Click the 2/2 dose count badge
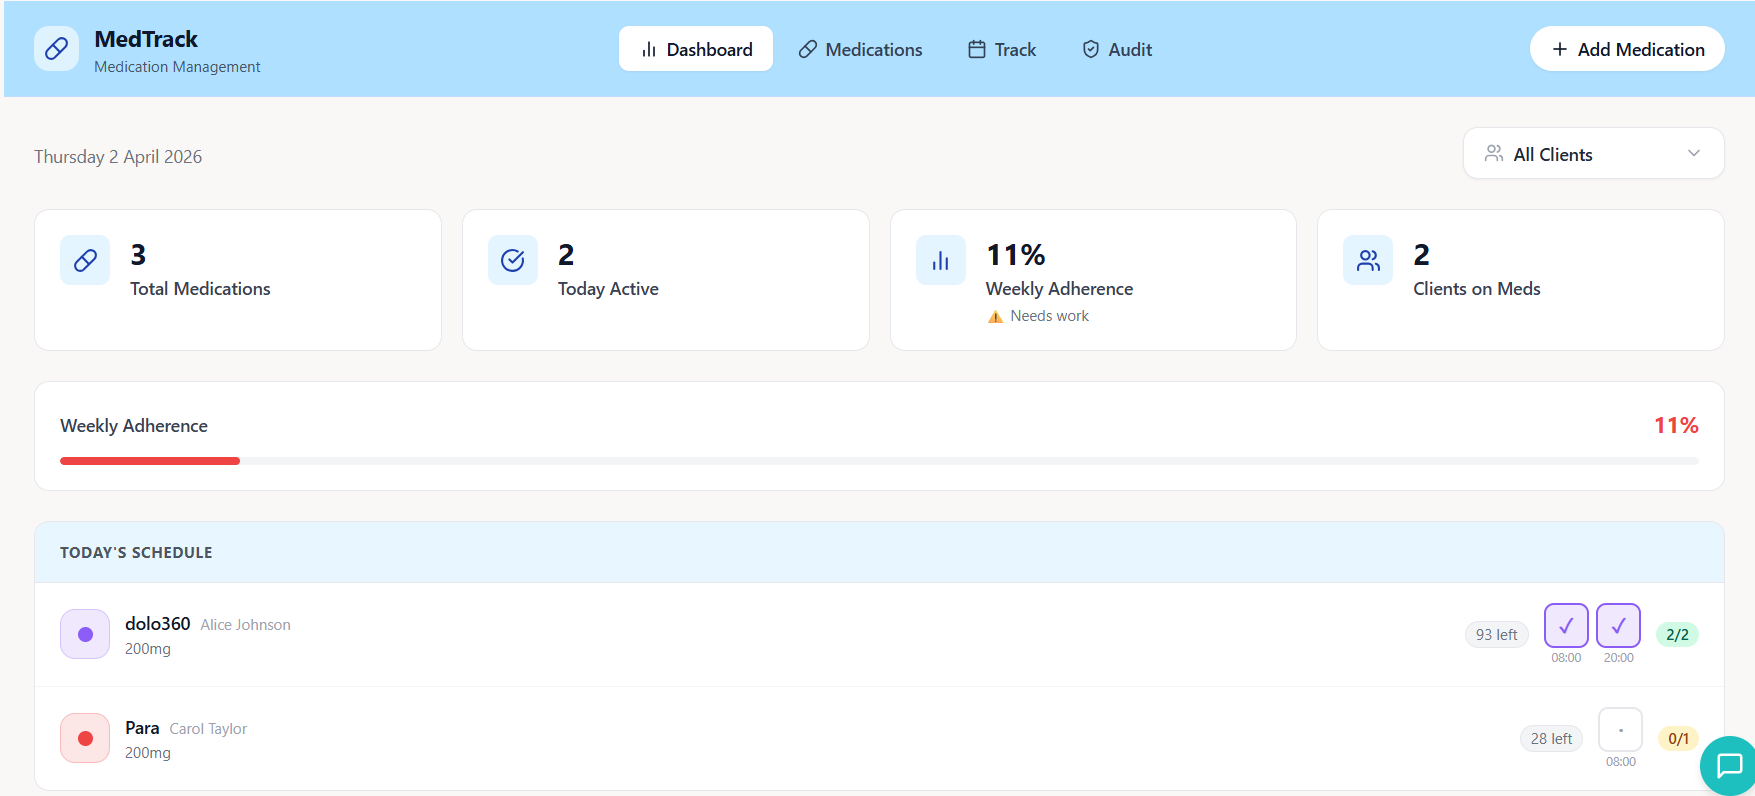Viewport: 1755px width, 796px height. point(1677,634)
